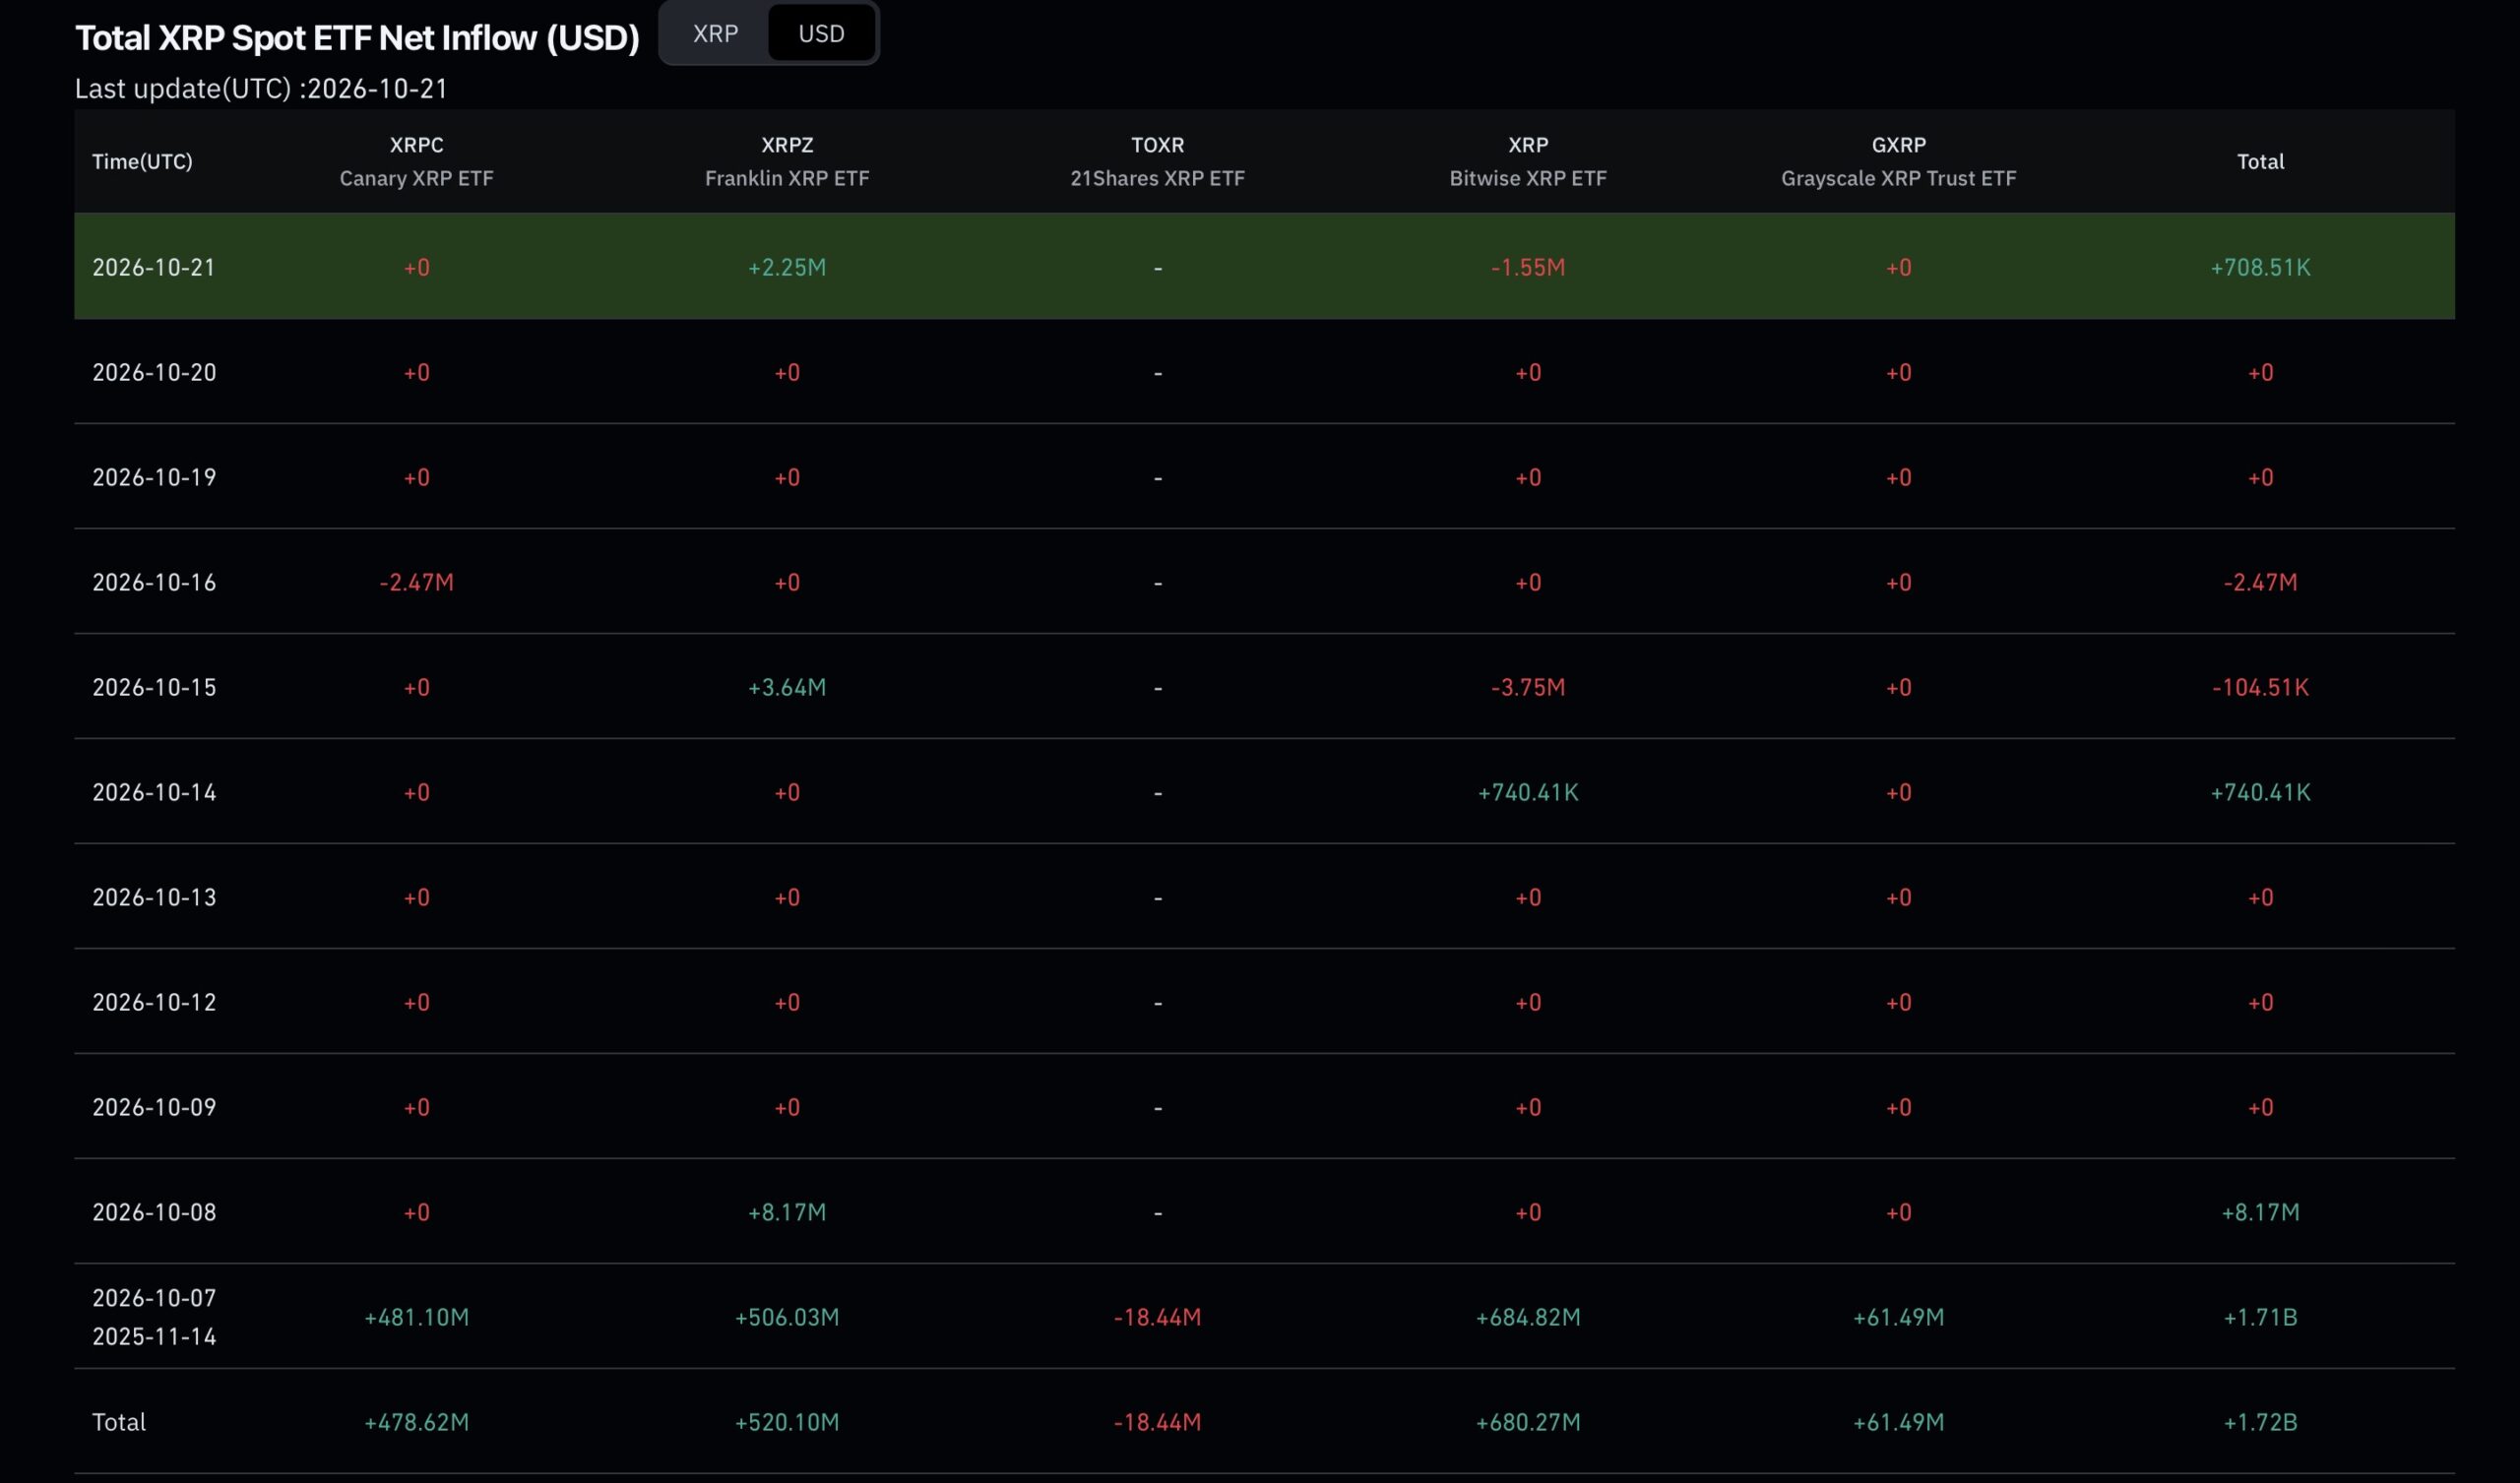The height and width of the screenshot is (1483, 2520).
Task: Select the 2026-10-12 date cell
Action: tap(154, 1003)
